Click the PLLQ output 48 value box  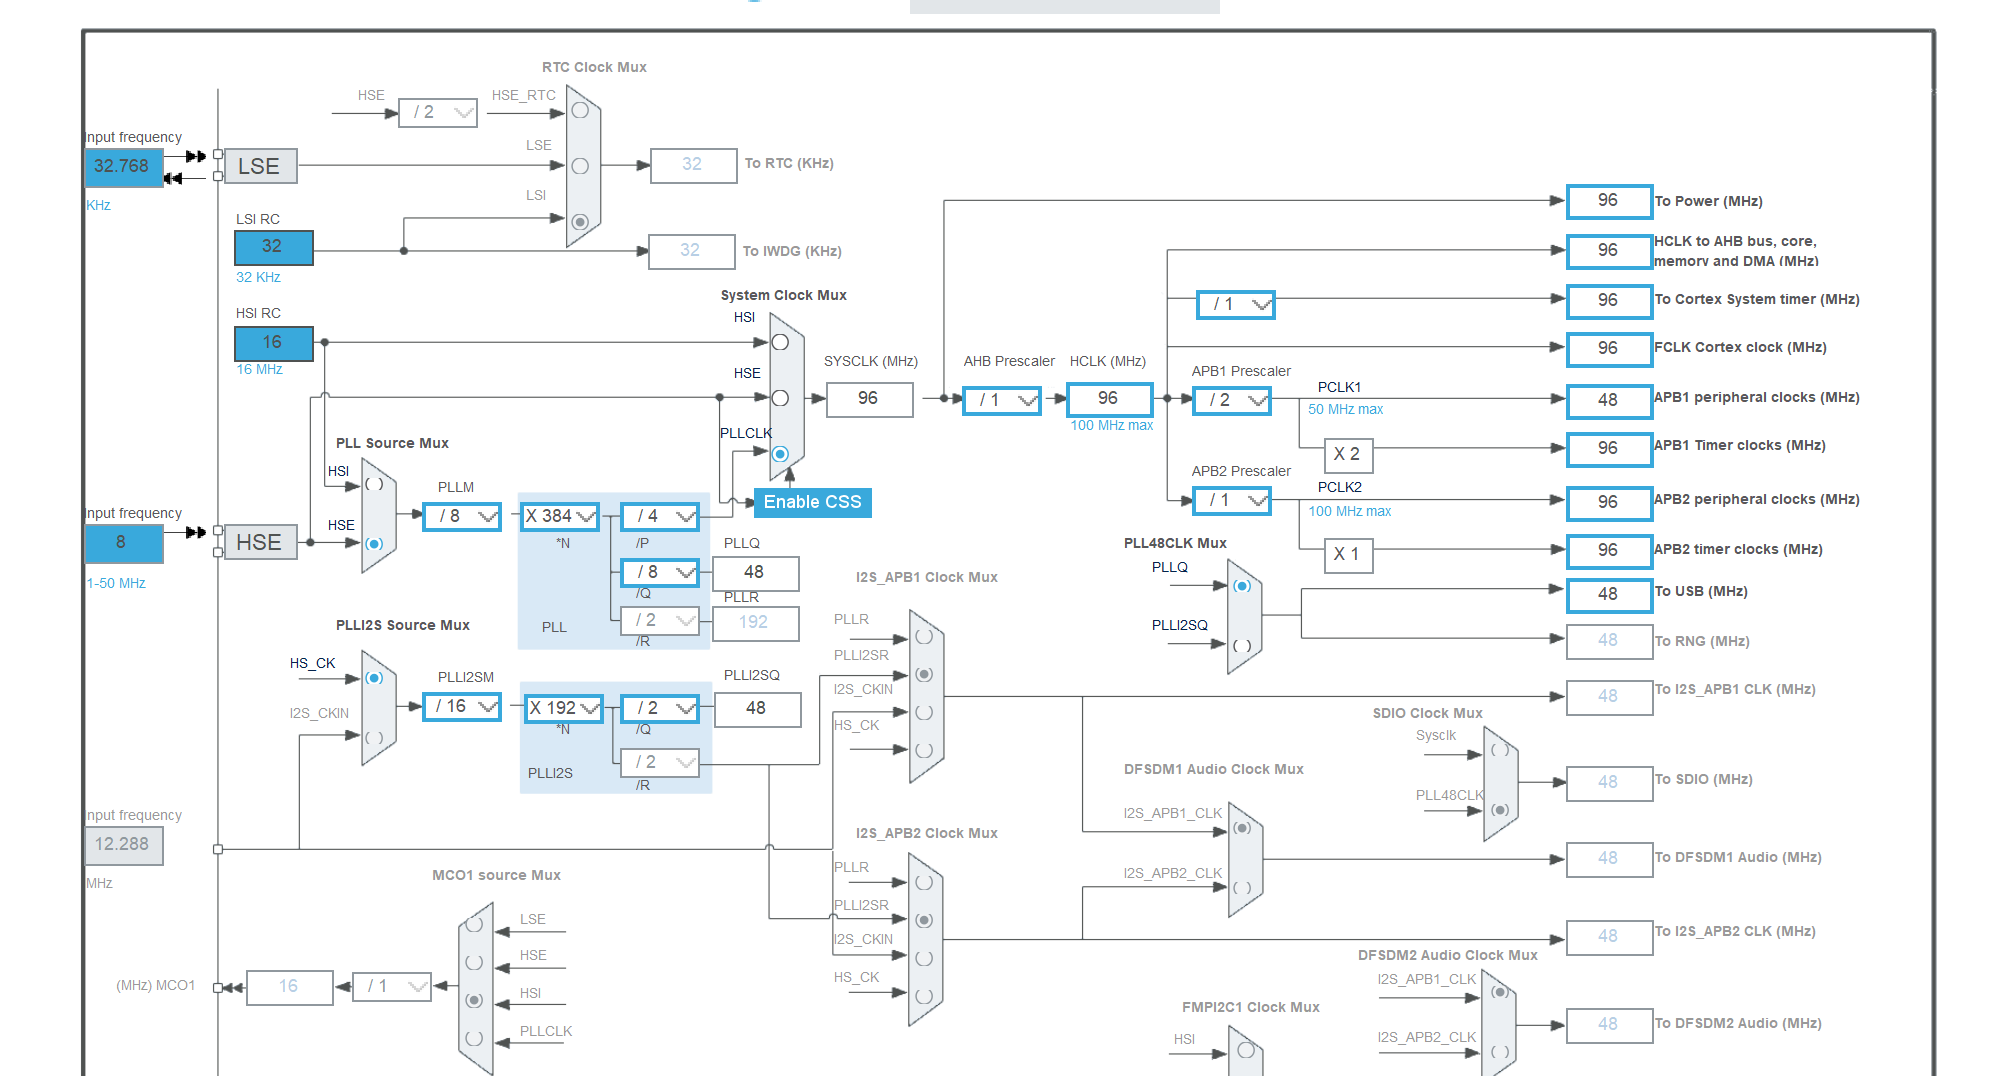755,573
